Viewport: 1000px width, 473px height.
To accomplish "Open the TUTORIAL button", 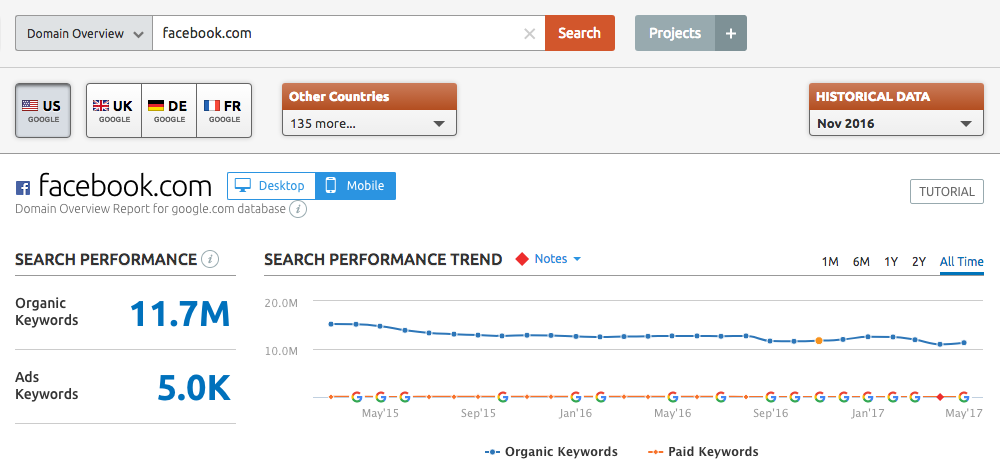I will 947,192.
